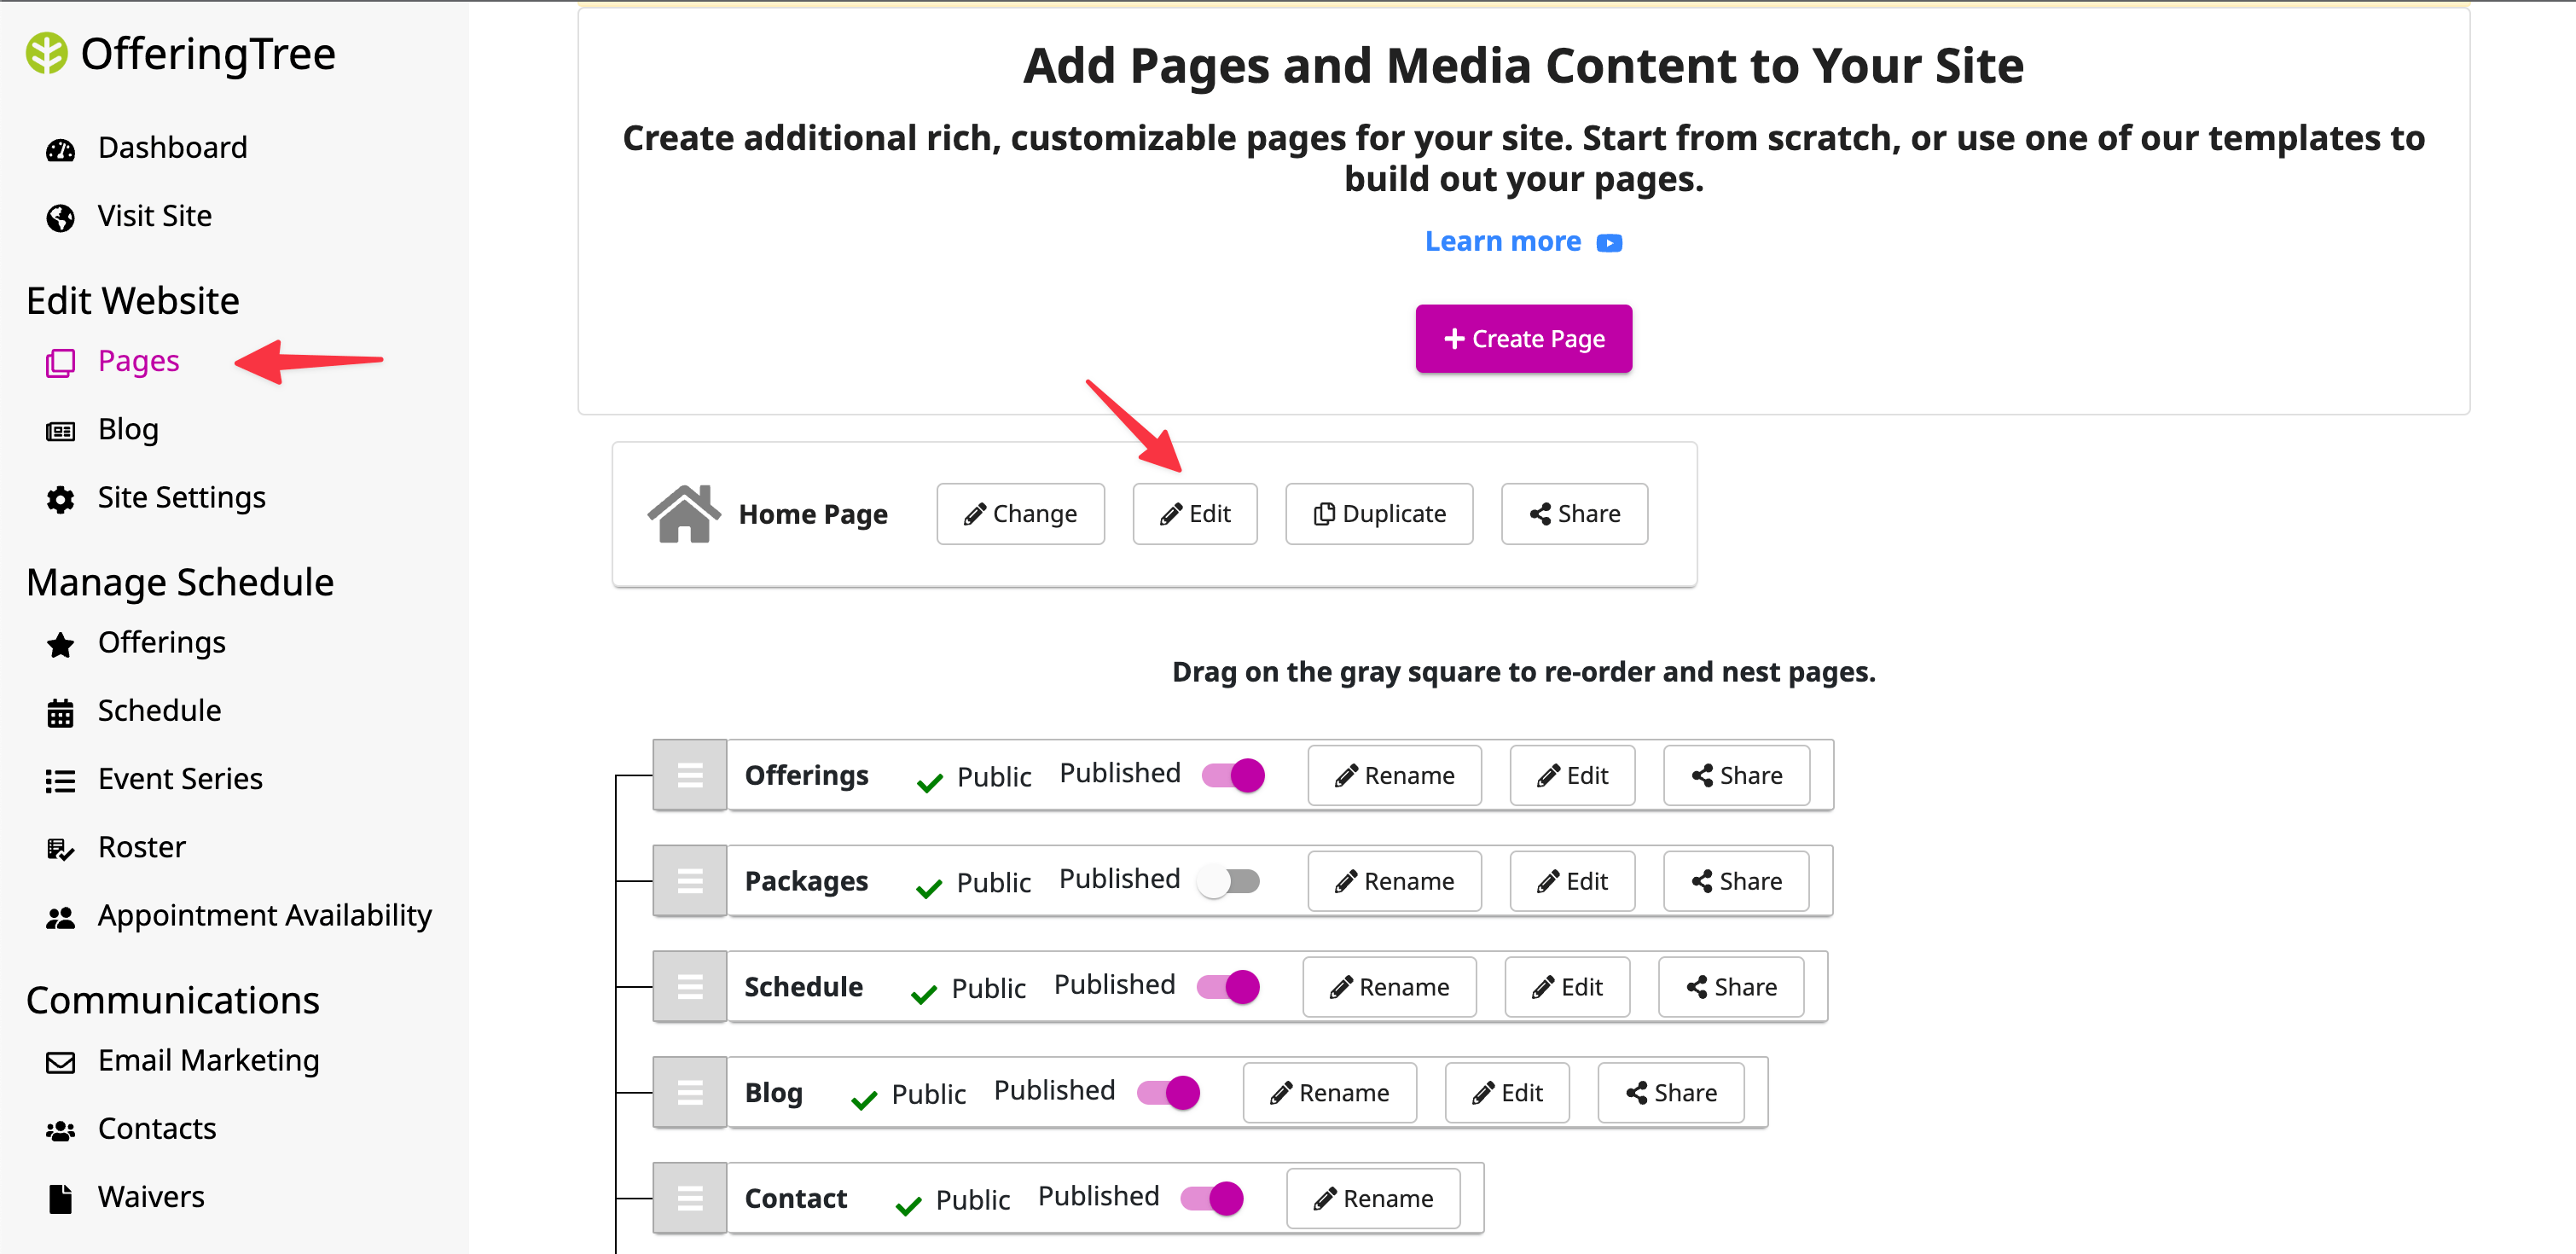
Task: Open the Blog sidebar entry
Action: [128, 429]
